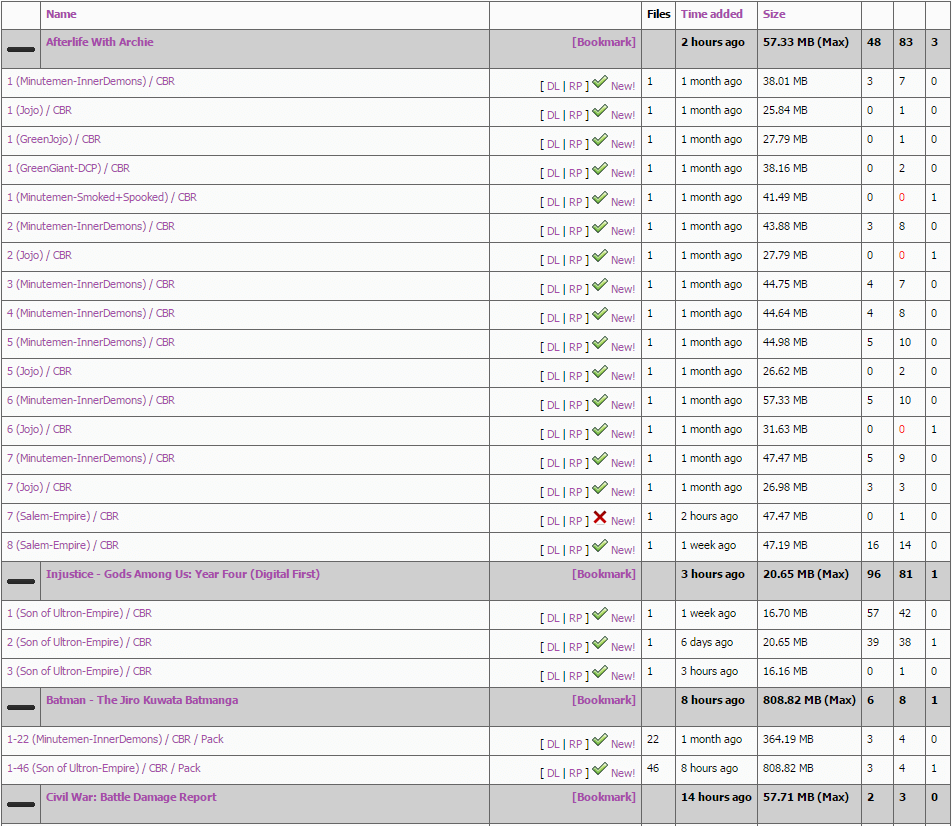952x826 pixels.
Task: Open Civil War: Battle Damage Report link
Action: pyautogui.click(x=131, y=797)
